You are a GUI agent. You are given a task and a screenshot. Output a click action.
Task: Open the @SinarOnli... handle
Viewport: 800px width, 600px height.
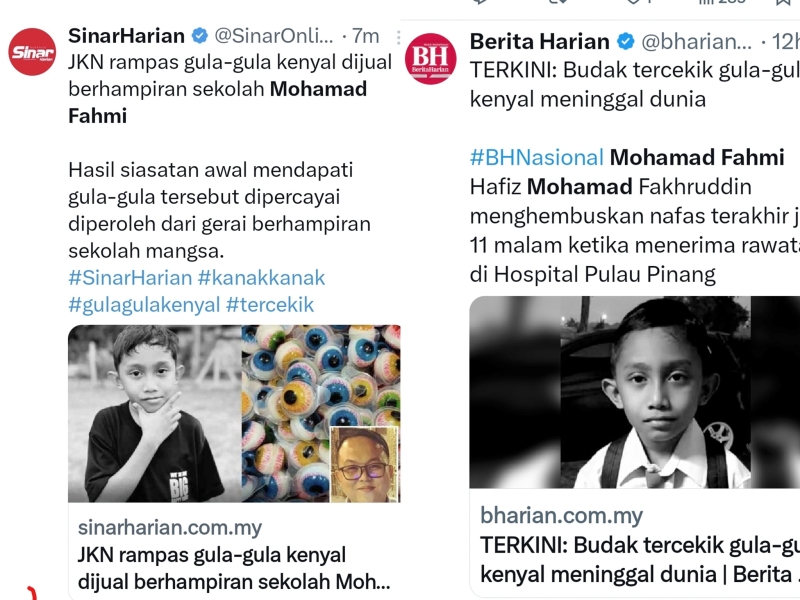(x=273, y=36)
